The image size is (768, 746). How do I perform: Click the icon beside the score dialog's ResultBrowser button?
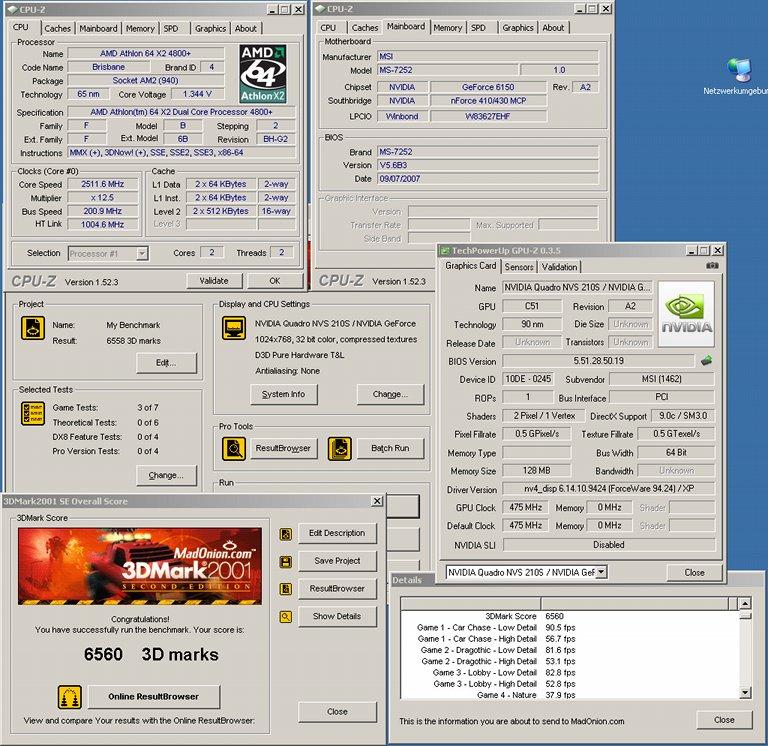[286, 589]
